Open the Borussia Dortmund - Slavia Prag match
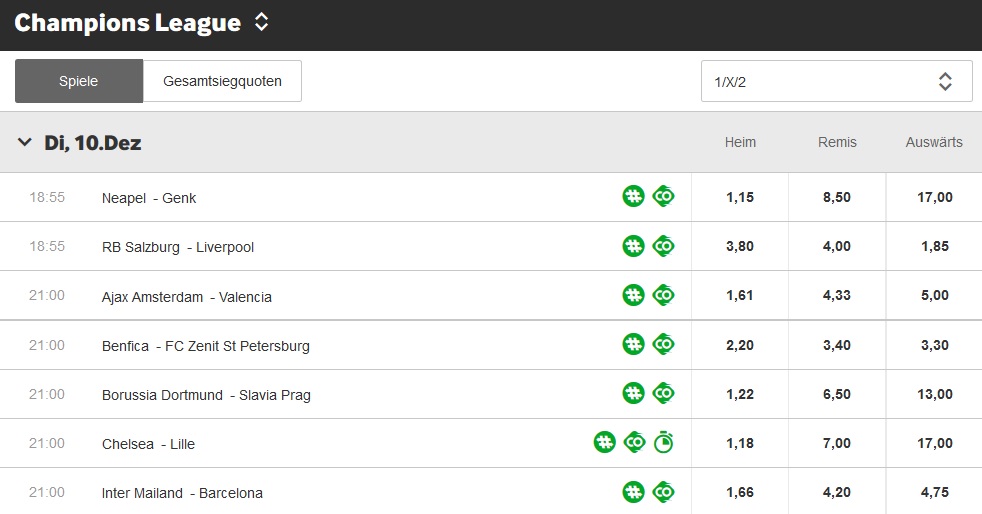Image resolution: width=982 pixels, height=514 pixels. click(206, 395)
